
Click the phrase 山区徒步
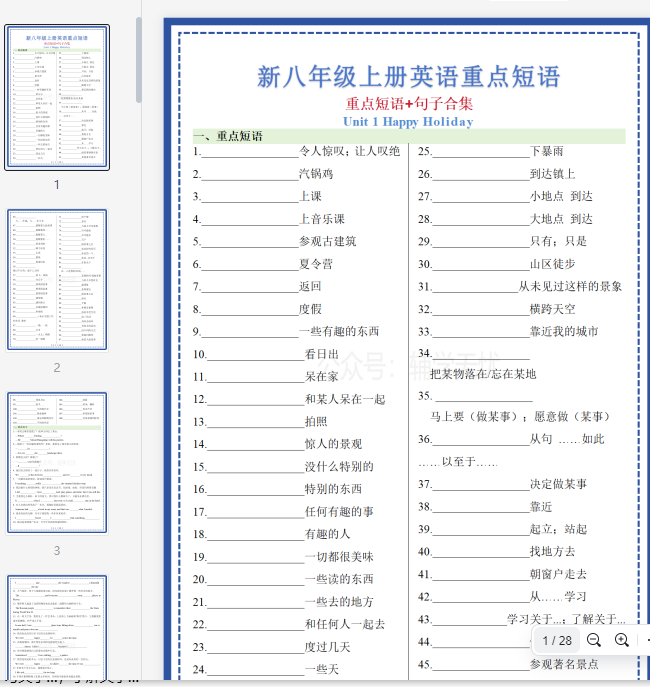[x=552, y=264]
